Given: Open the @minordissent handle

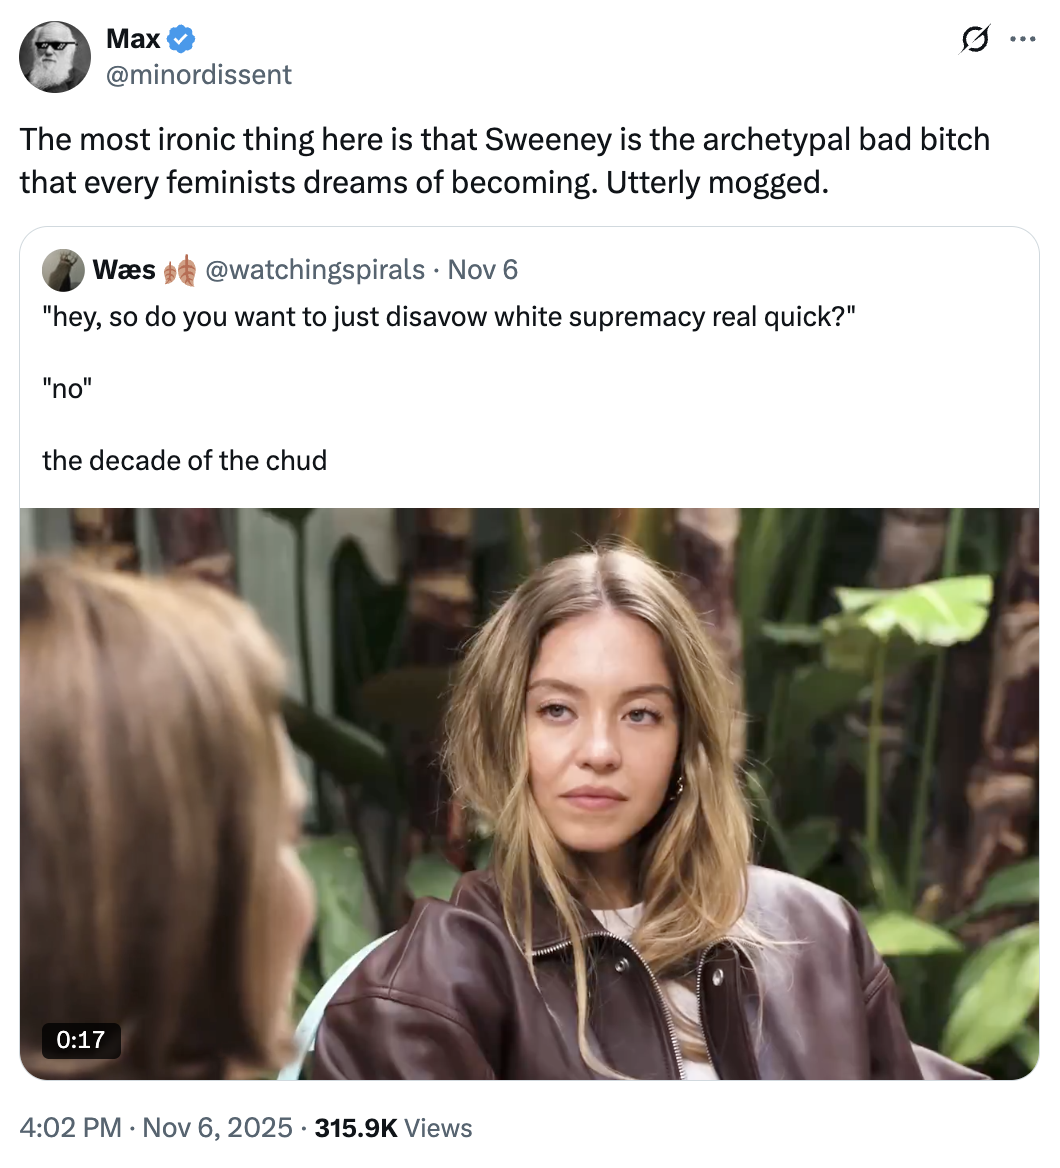Looking at the screenshot, I should coord(198,74).
